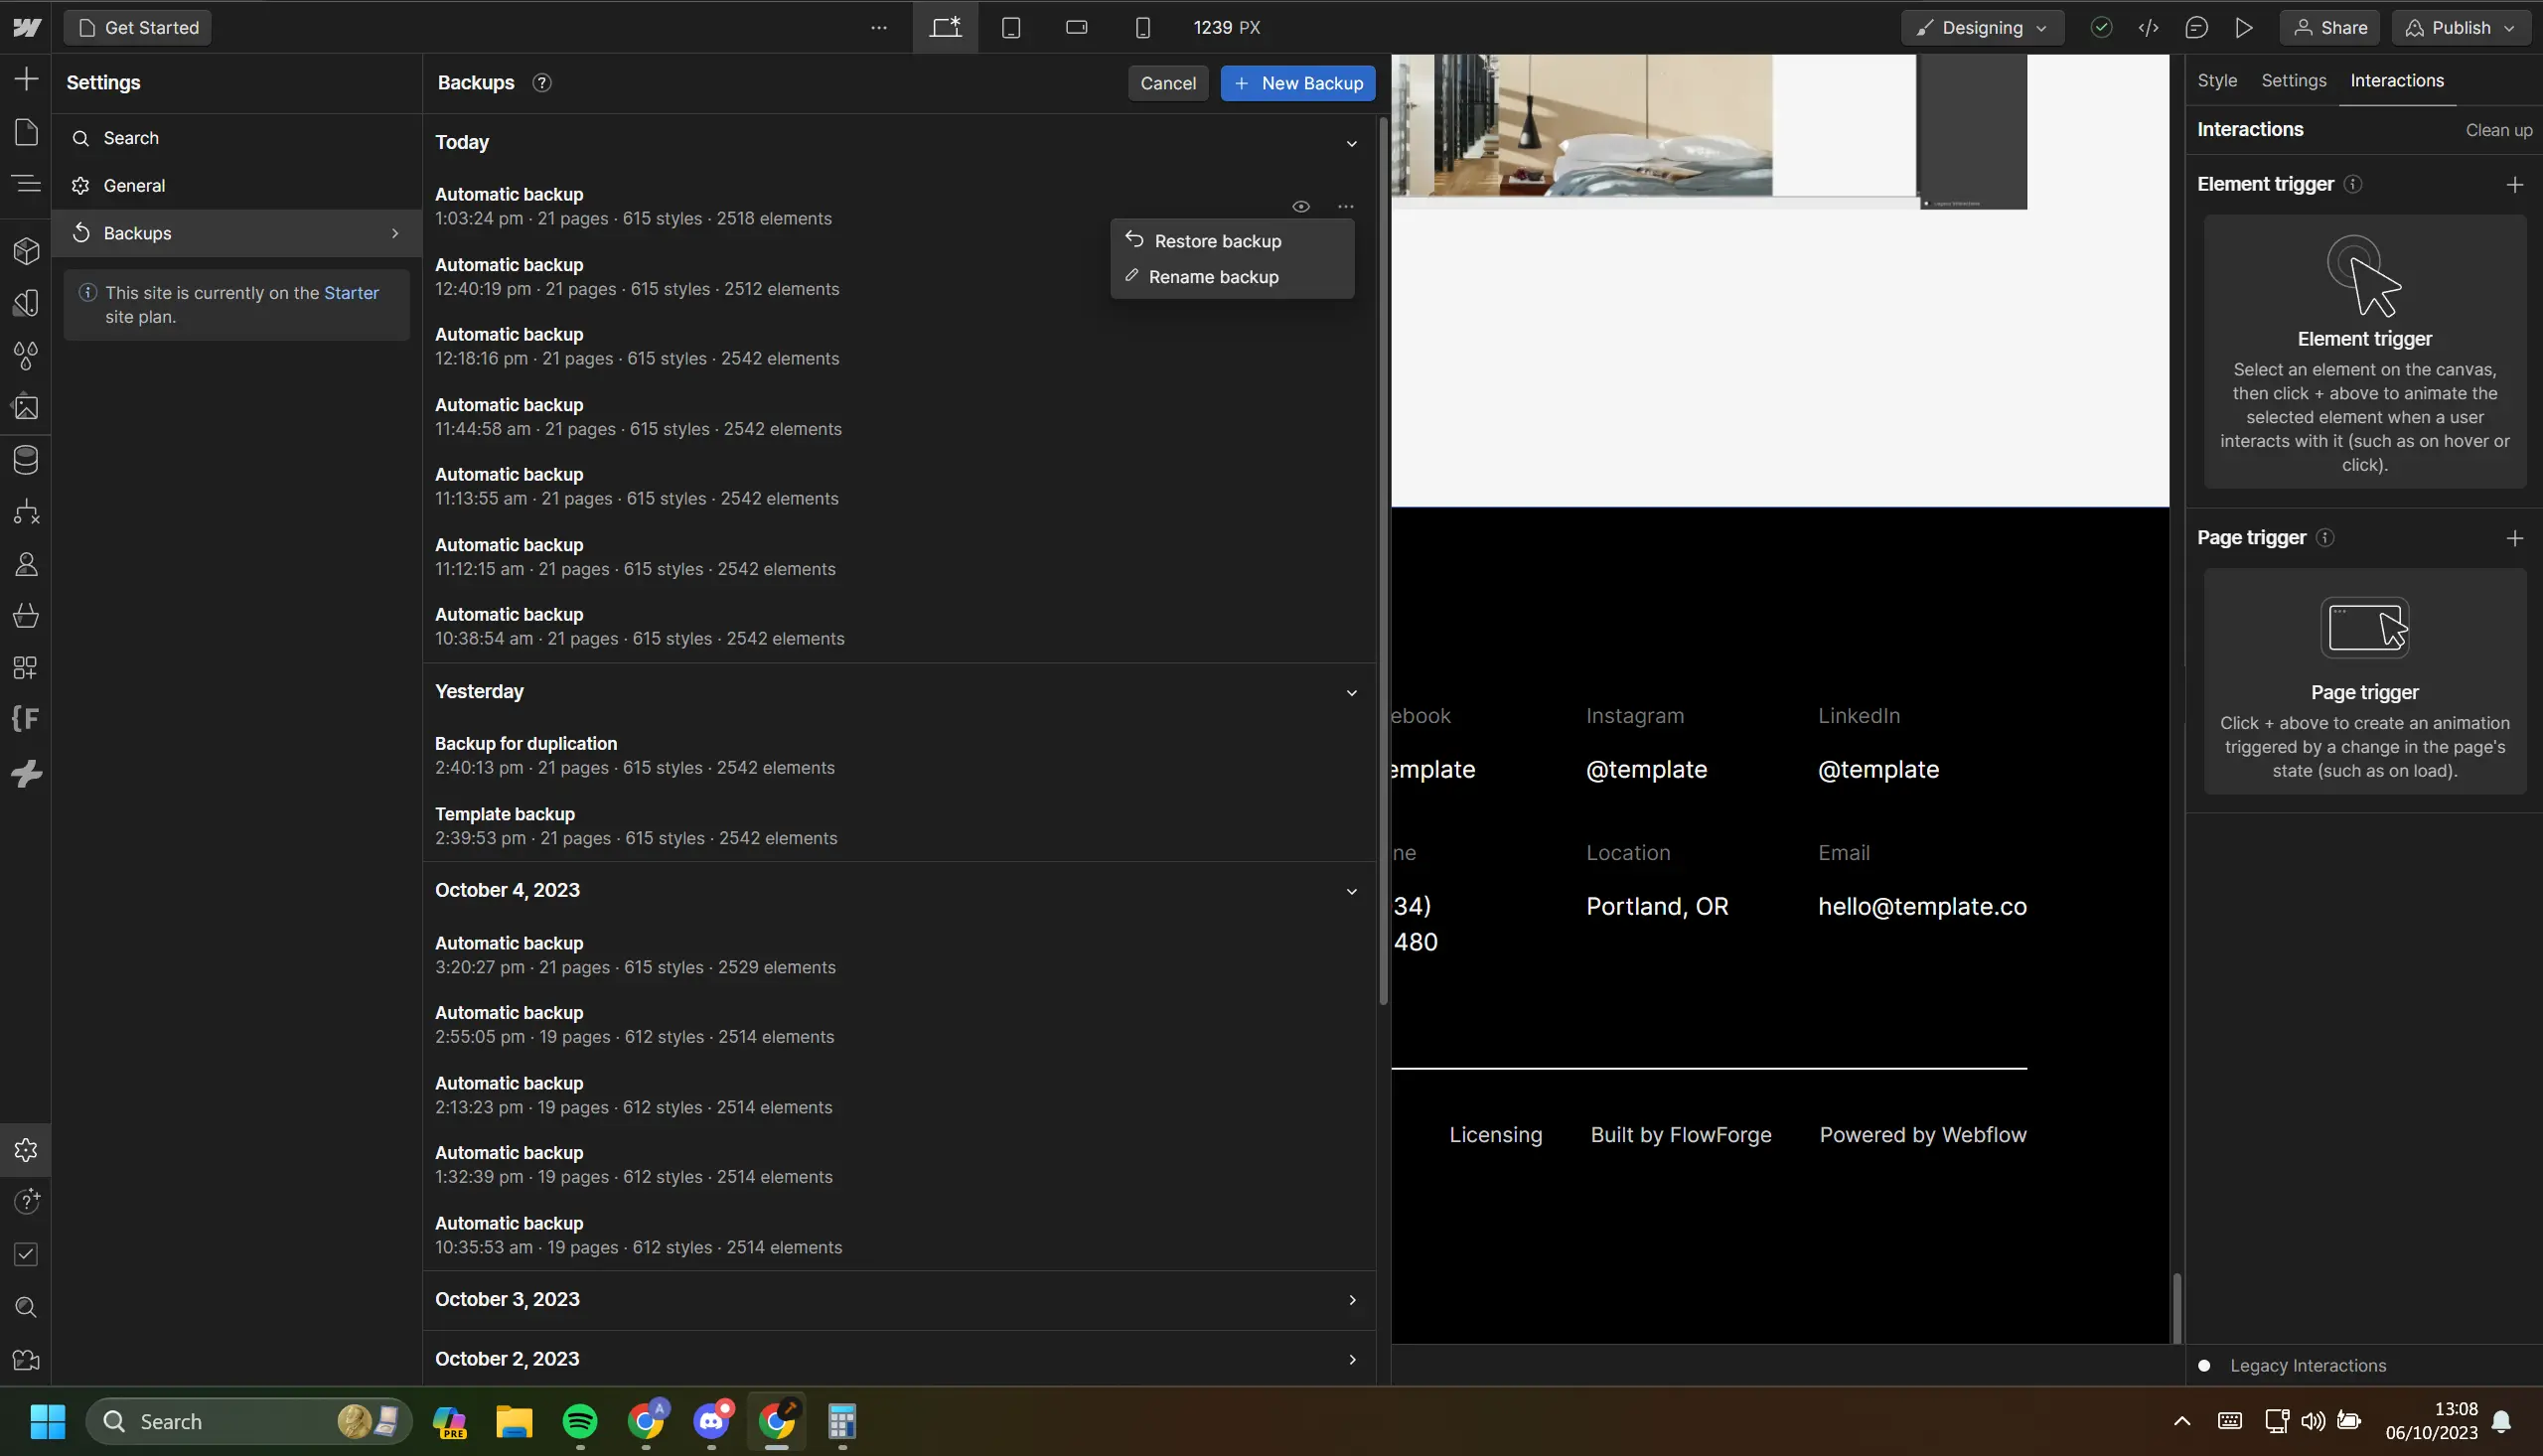Screen dimensions: 2543x1456
Task: Expand the October 2, 2023 group
Action: (x=1352, y=1359)
